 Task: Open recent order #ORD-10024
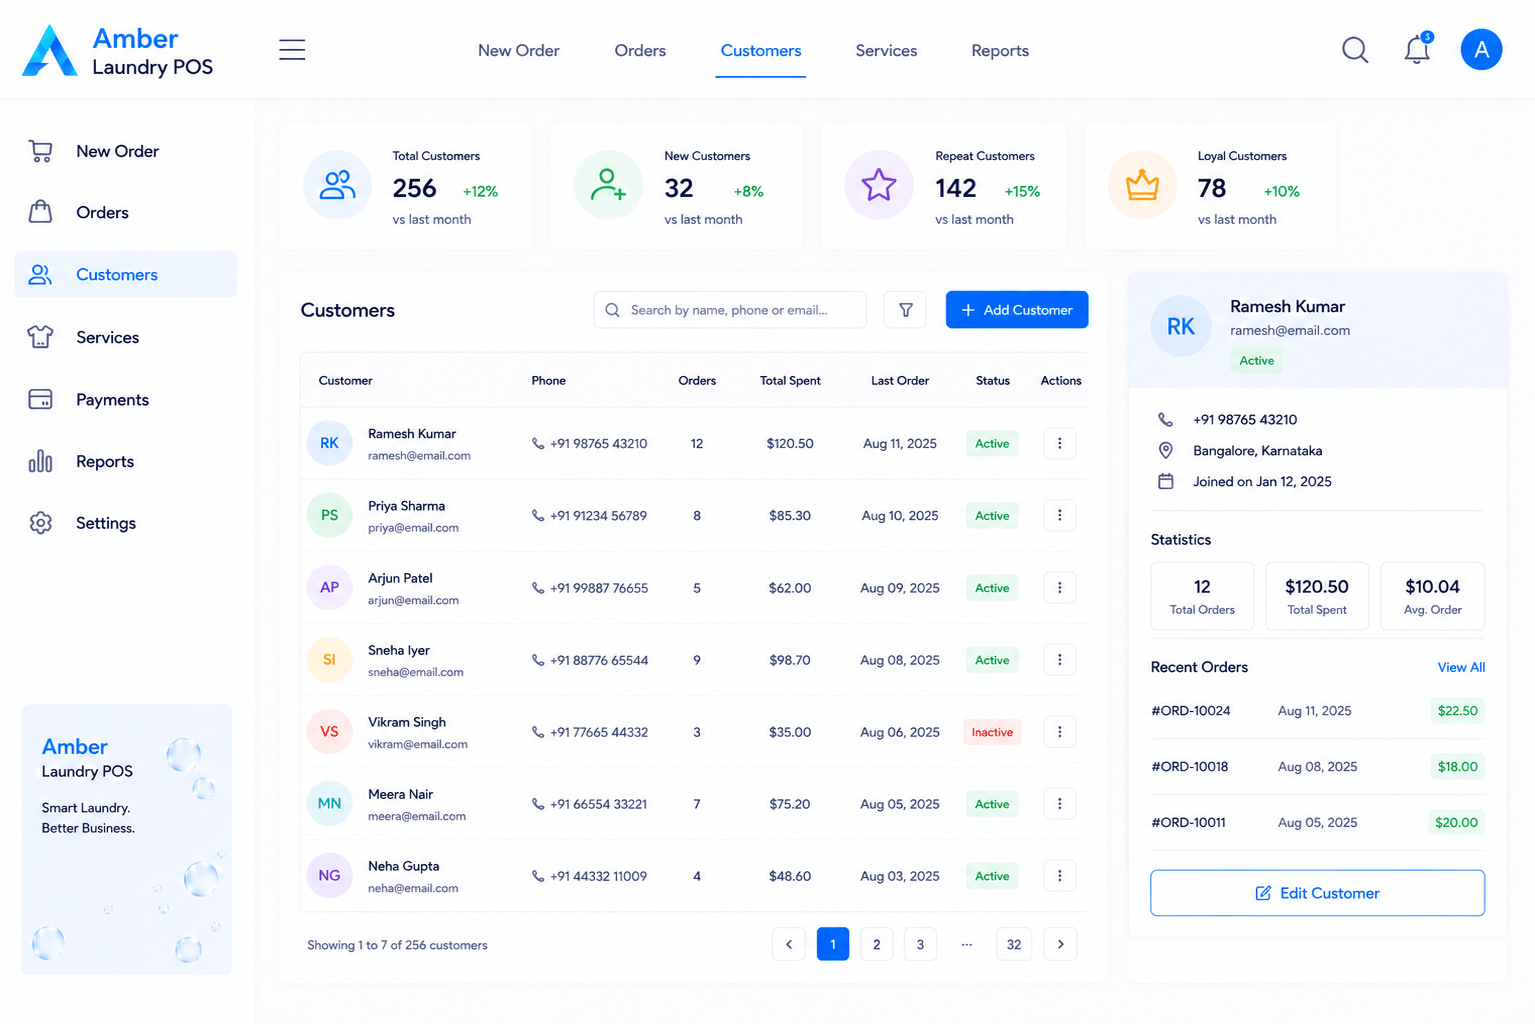pyautogui.click(x=1317, y=711)
